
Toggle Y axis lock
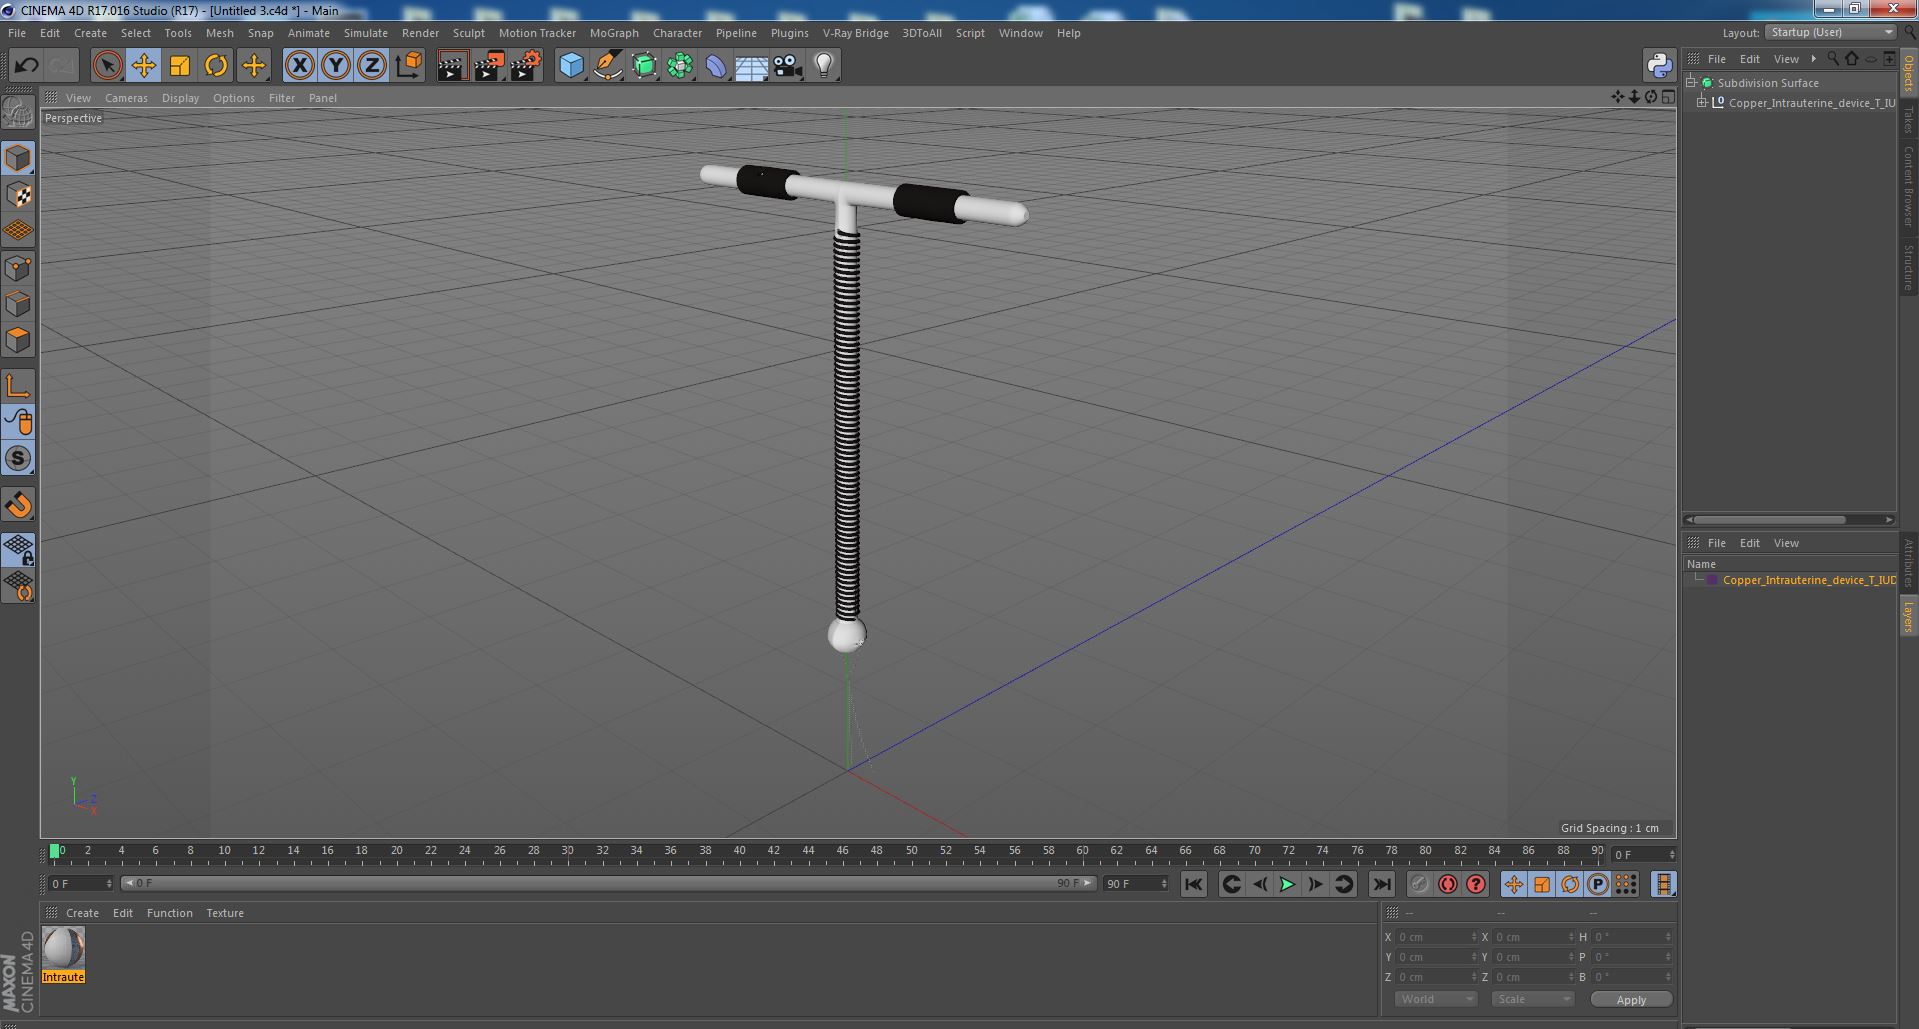(336, 66)
